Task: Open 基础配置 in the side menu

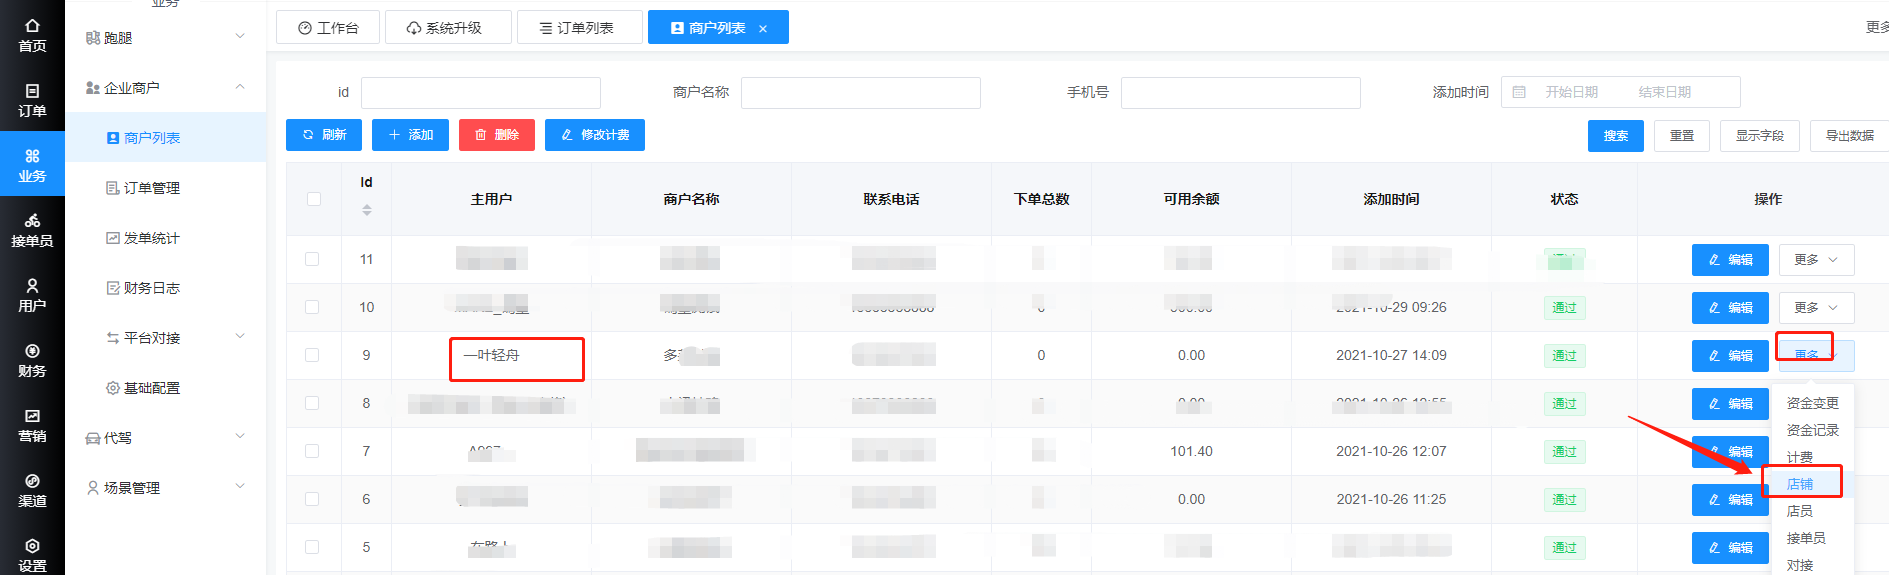Action: point(166,388)
